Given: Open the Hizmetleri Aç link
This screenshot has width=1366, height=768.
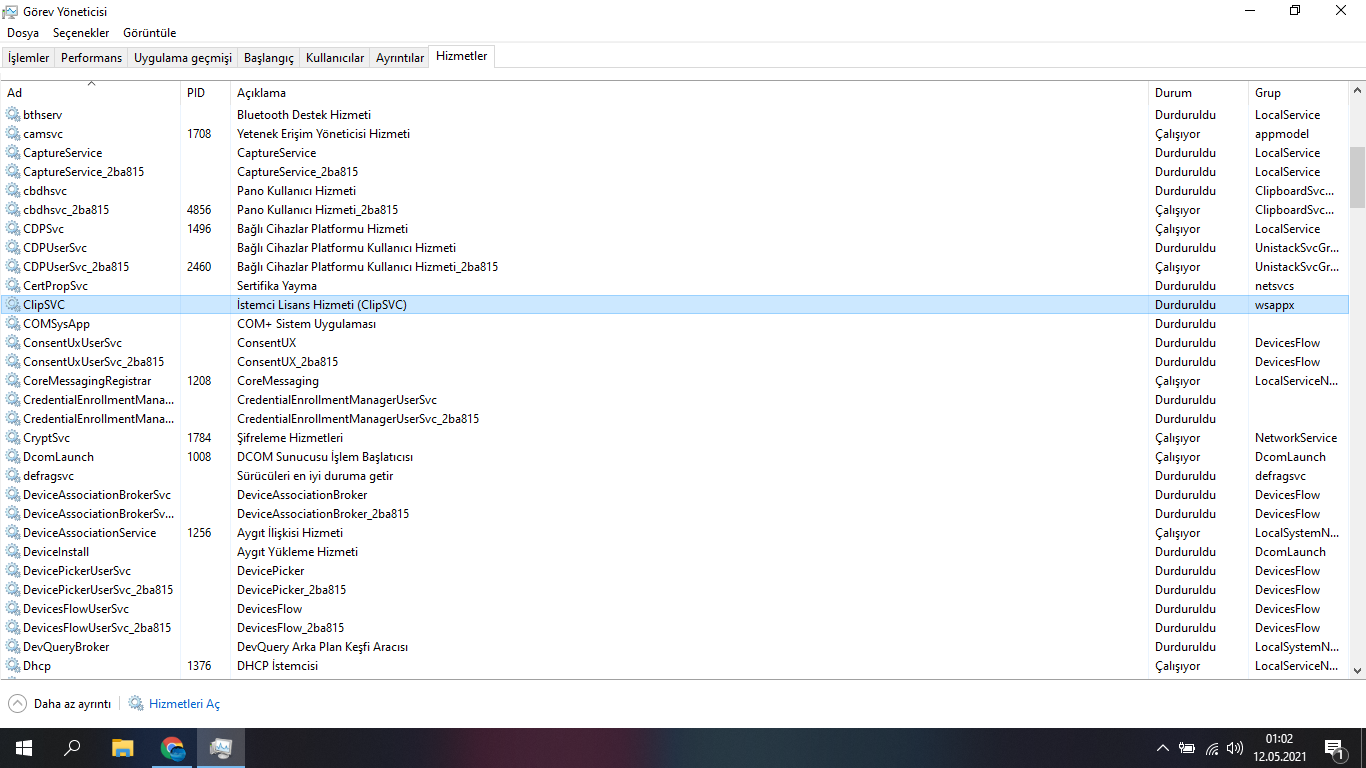Looking at the screenshot, I should pyautogui.click(x=184, y=704).
